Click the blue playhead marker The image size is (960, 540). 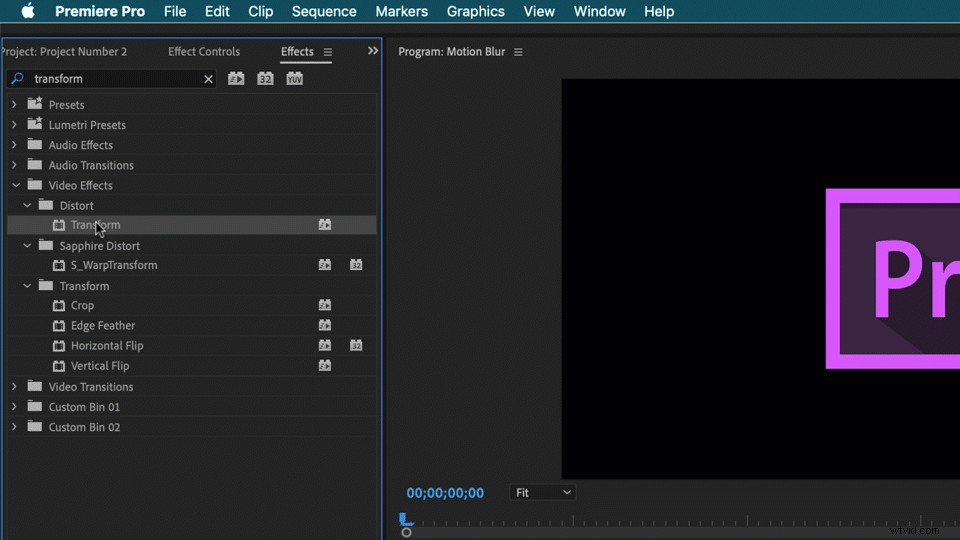click(x=405, y=520)
